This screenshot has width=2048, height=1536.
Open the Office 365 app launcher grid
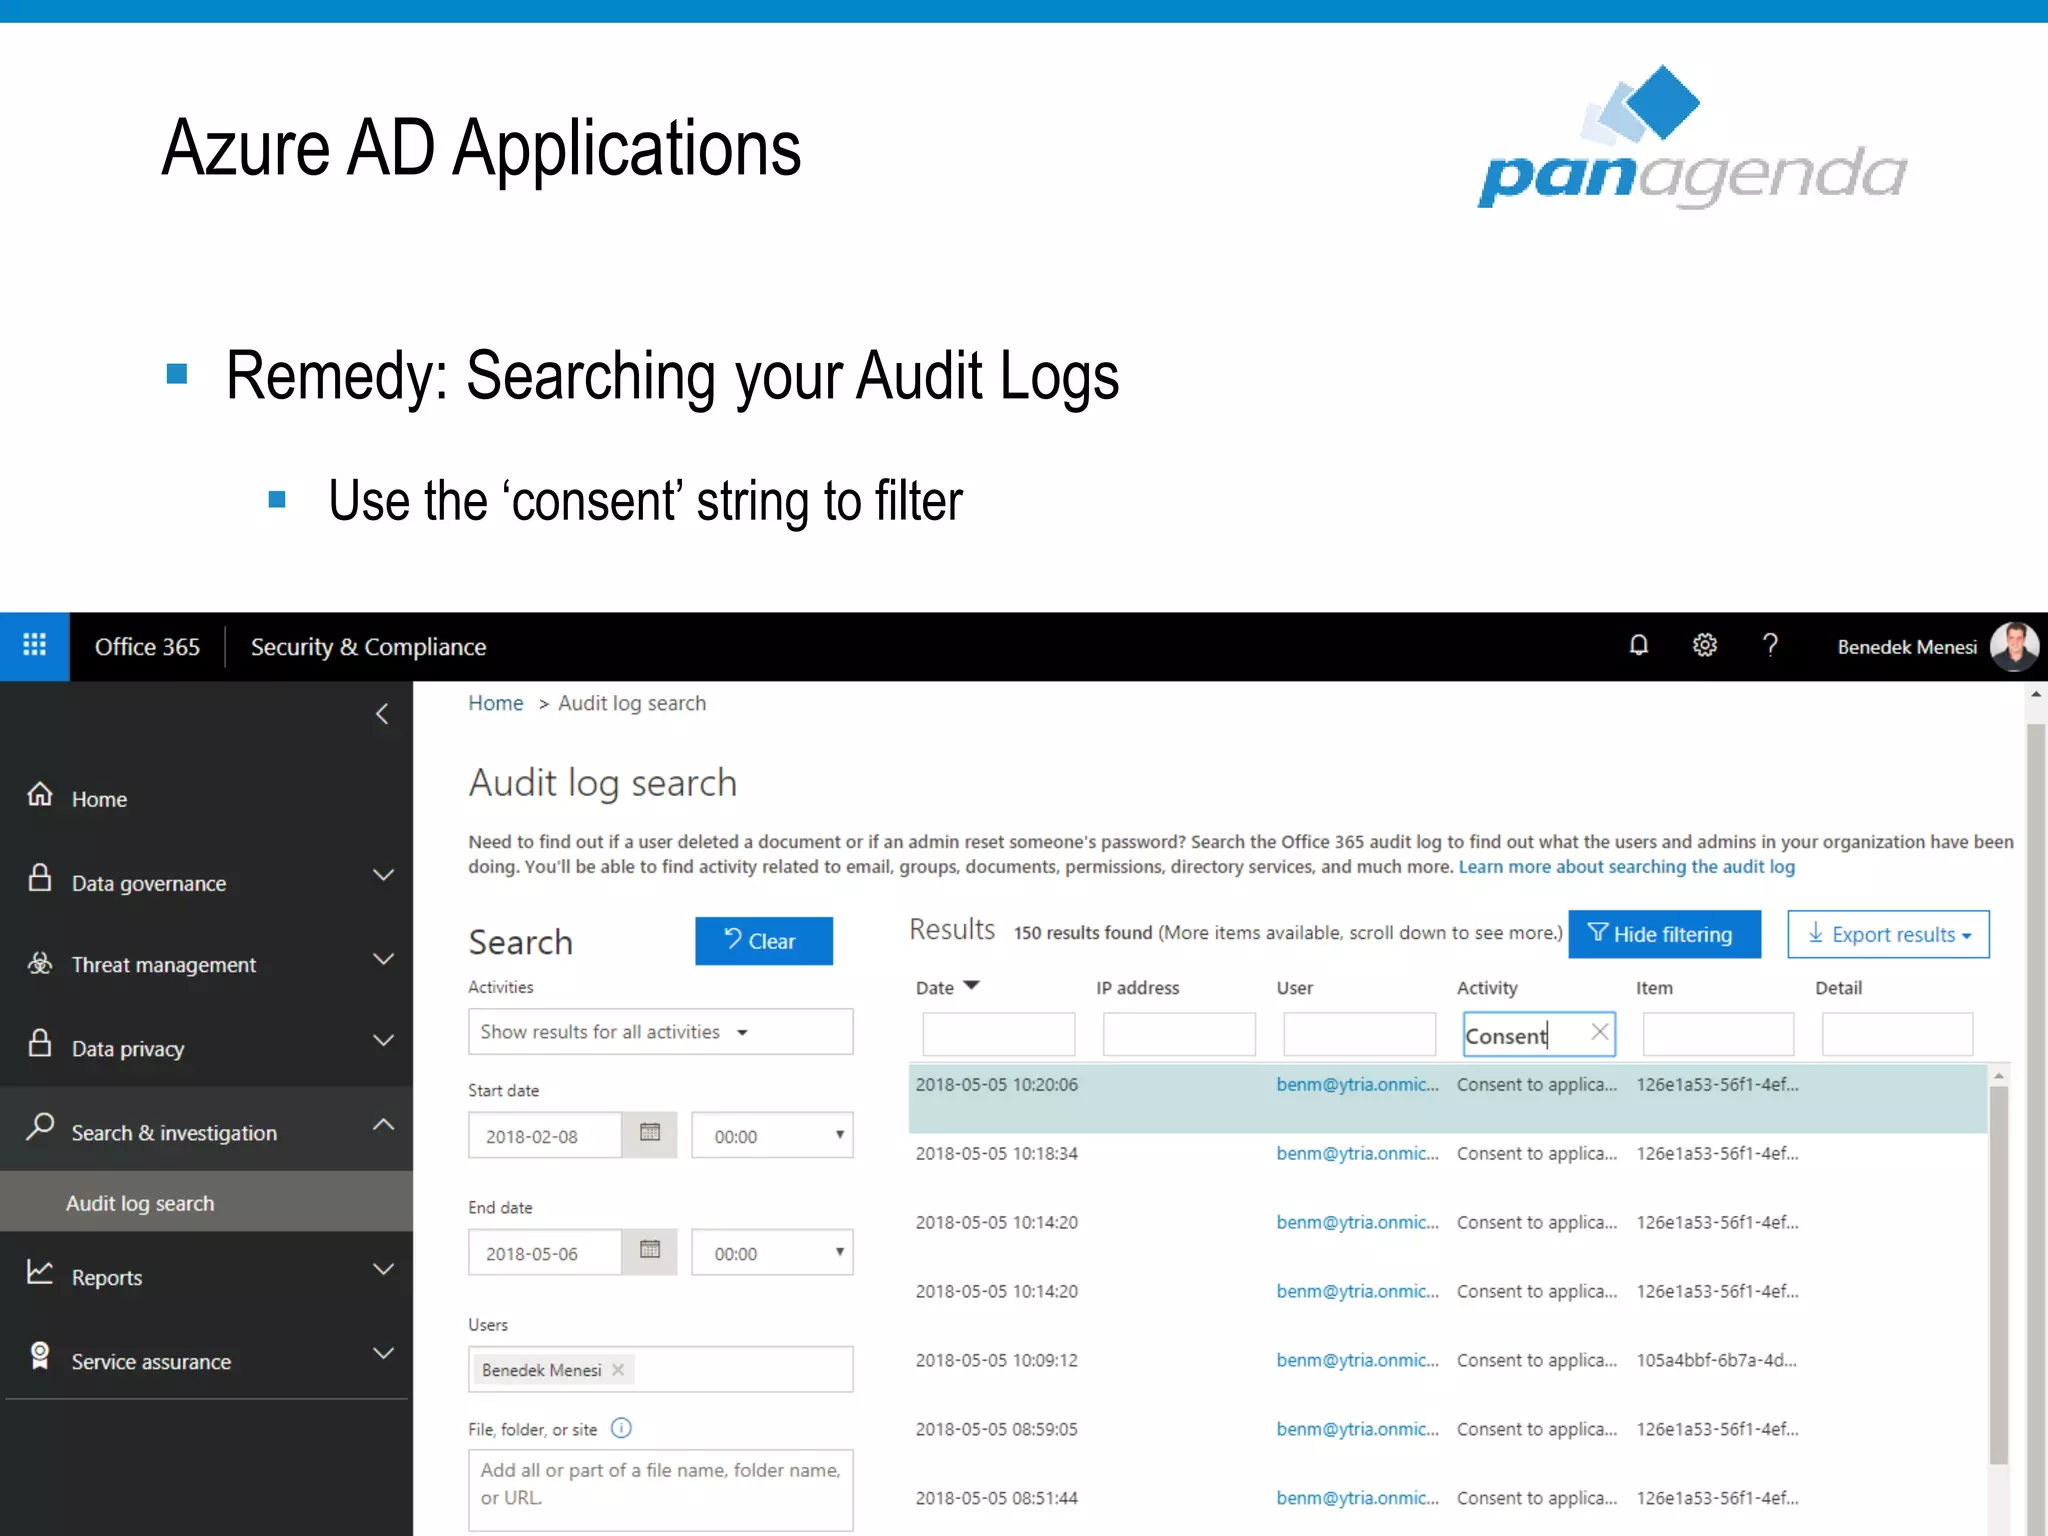(x=34, y=646)
